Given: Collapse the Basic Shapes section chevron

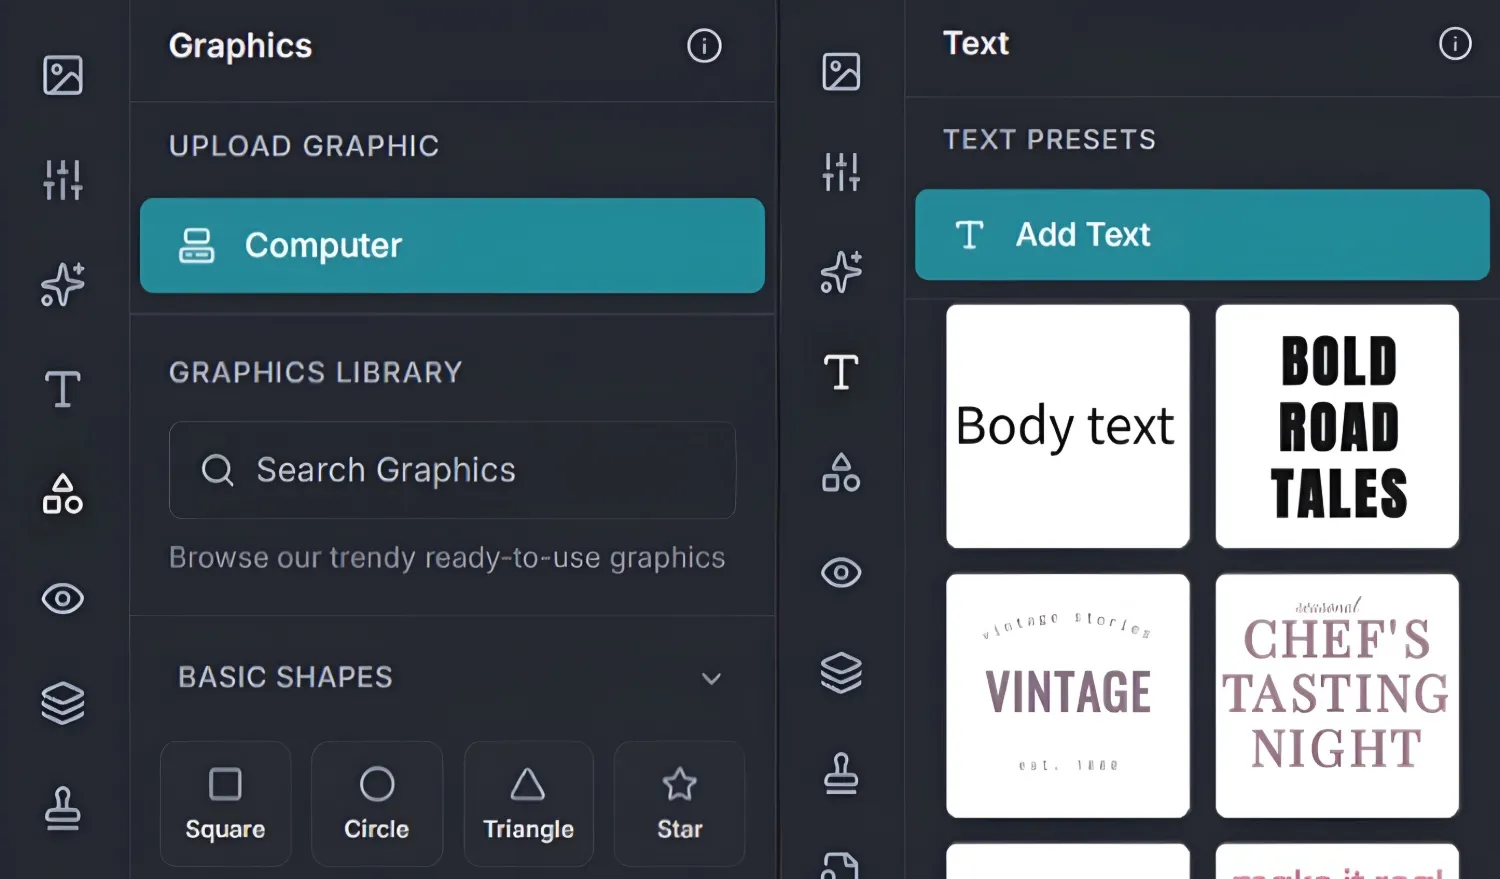Looking at the screenshot, I should coord(711,679).
